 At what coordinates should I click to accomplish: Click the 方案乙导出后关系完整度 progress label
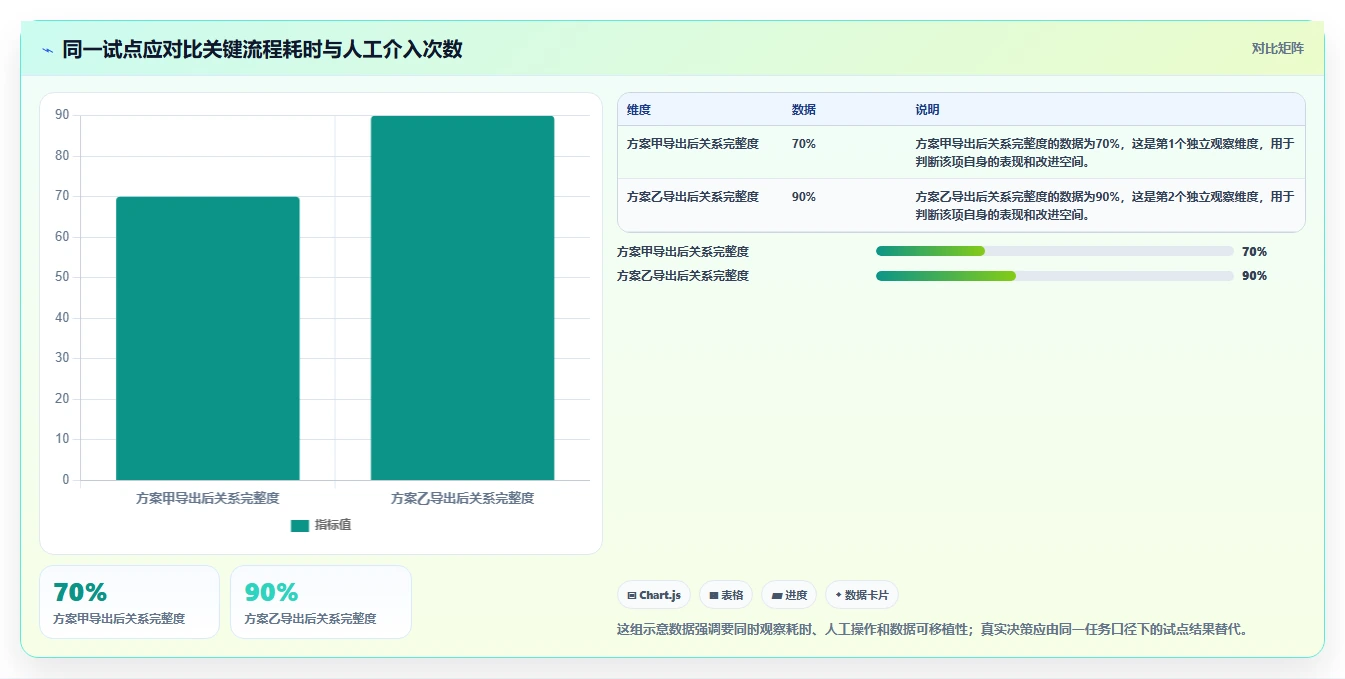tap(683, 276)
